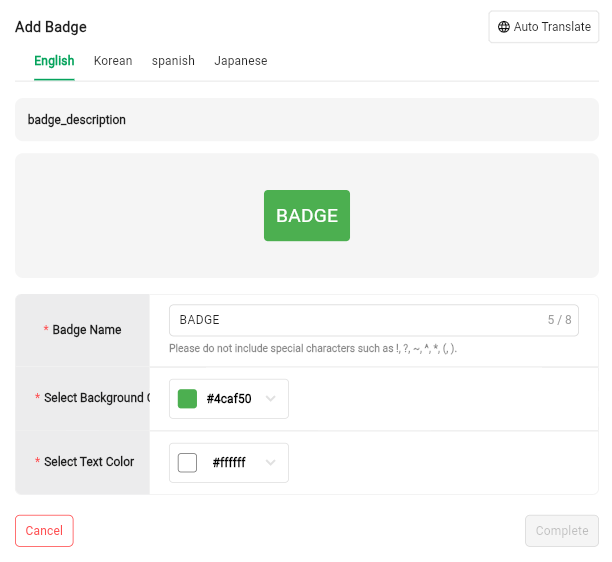Click the 5 / 8 character counter
This screenshot has height=562, width=612.
559,320
